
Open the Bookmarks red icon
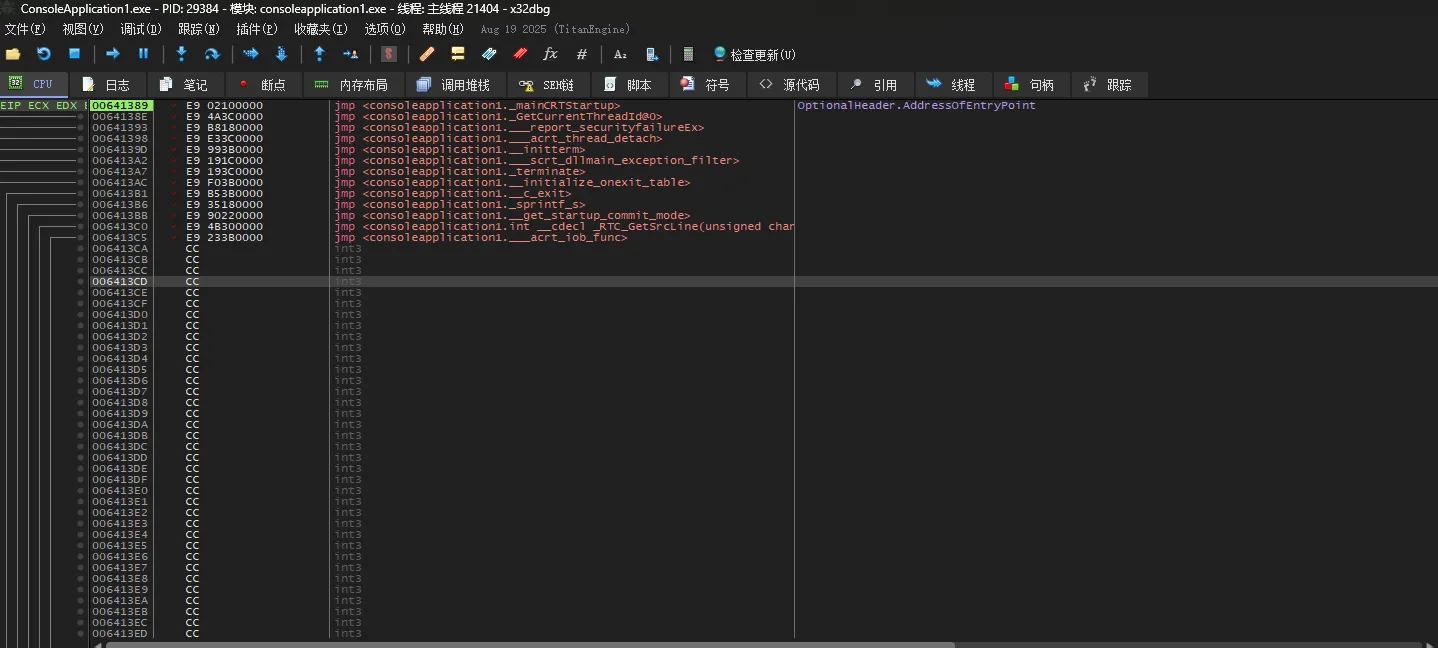click(x=520, y=54)
